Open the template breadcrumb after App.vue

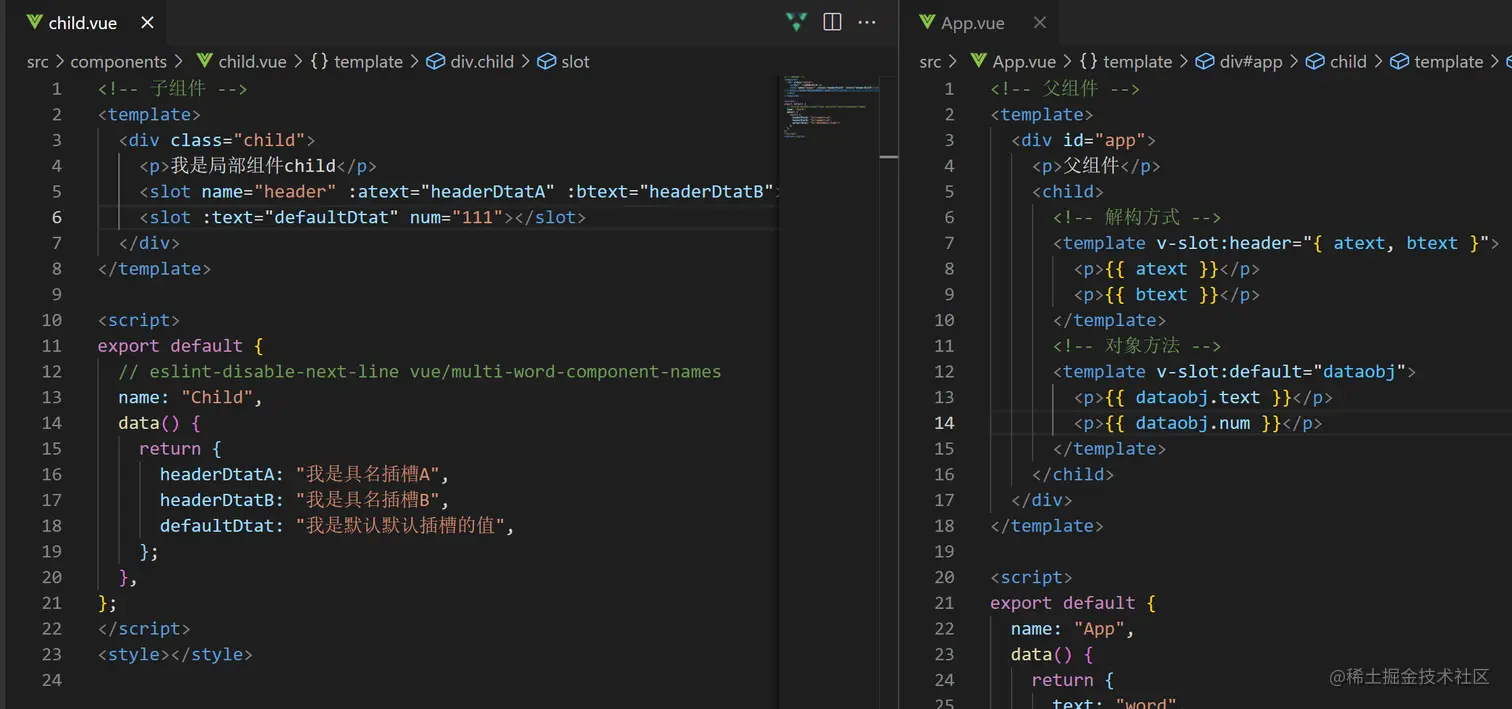1137,62
